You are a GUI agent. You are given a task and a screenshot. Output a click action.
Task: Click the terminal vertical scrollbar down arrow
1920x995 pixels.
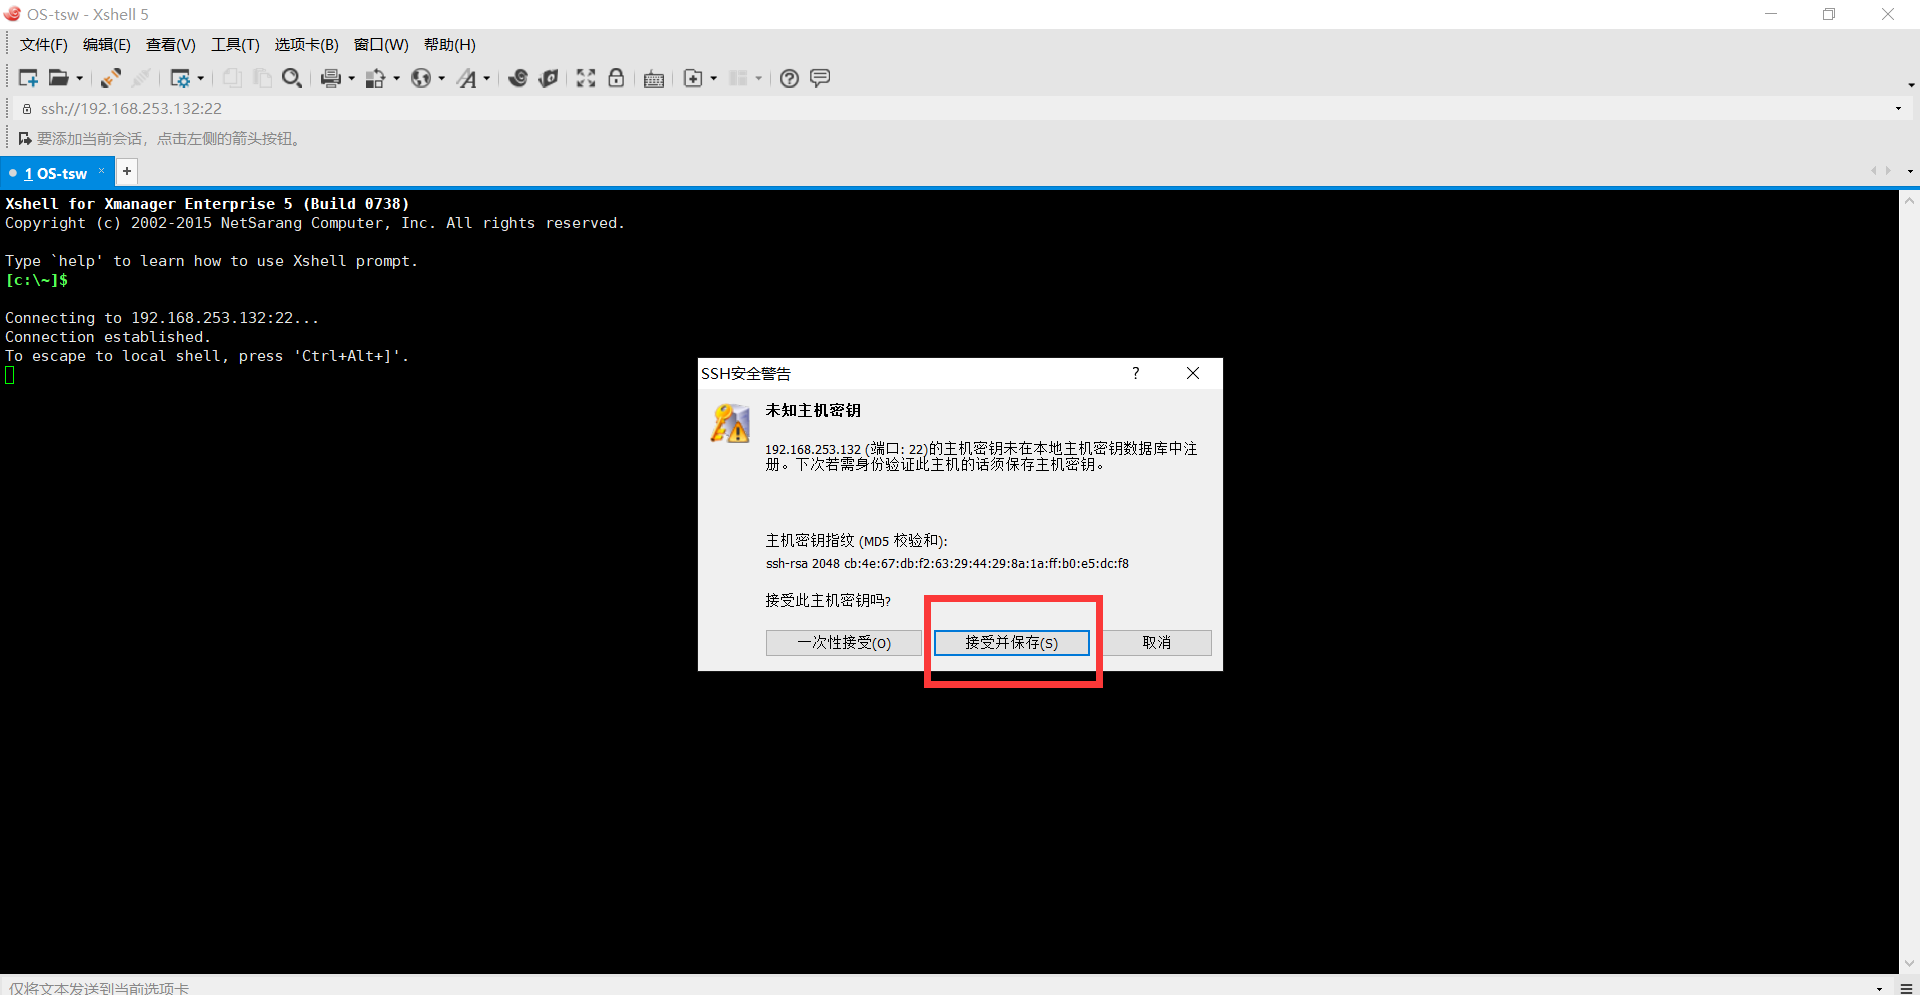(1909, 963)
